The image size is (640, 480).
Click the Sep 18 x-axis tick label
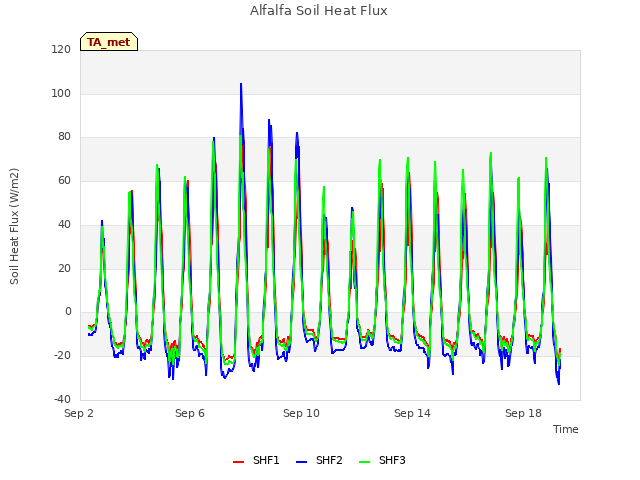pos(523,413)
